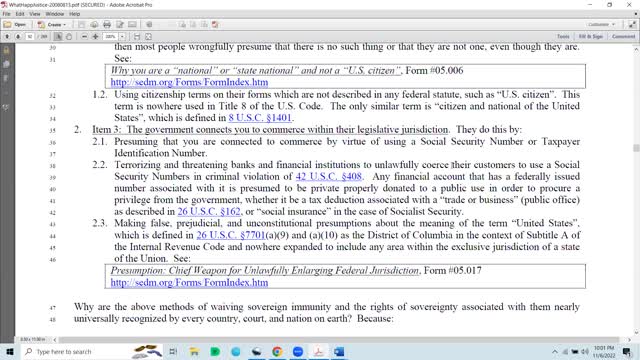This screenshot has height=360, width=640.
Task: Click the Print icon in toolbar
Action: (107, 24)
